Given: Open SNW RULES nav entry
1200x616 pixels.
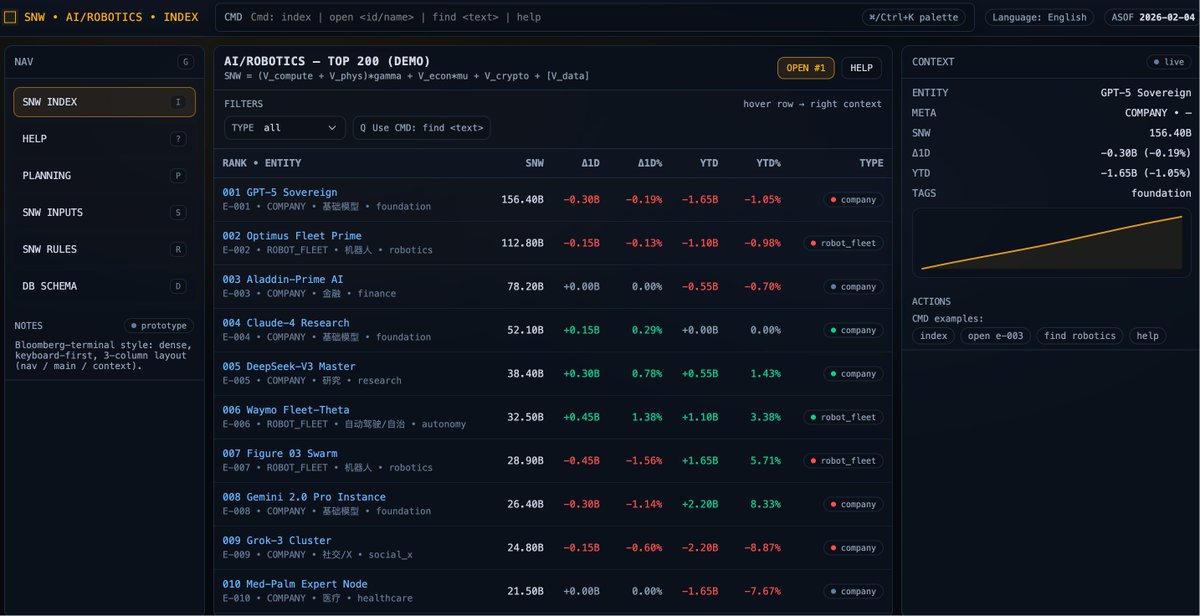Looking at the screenshot, I should [x=104, y=249].
